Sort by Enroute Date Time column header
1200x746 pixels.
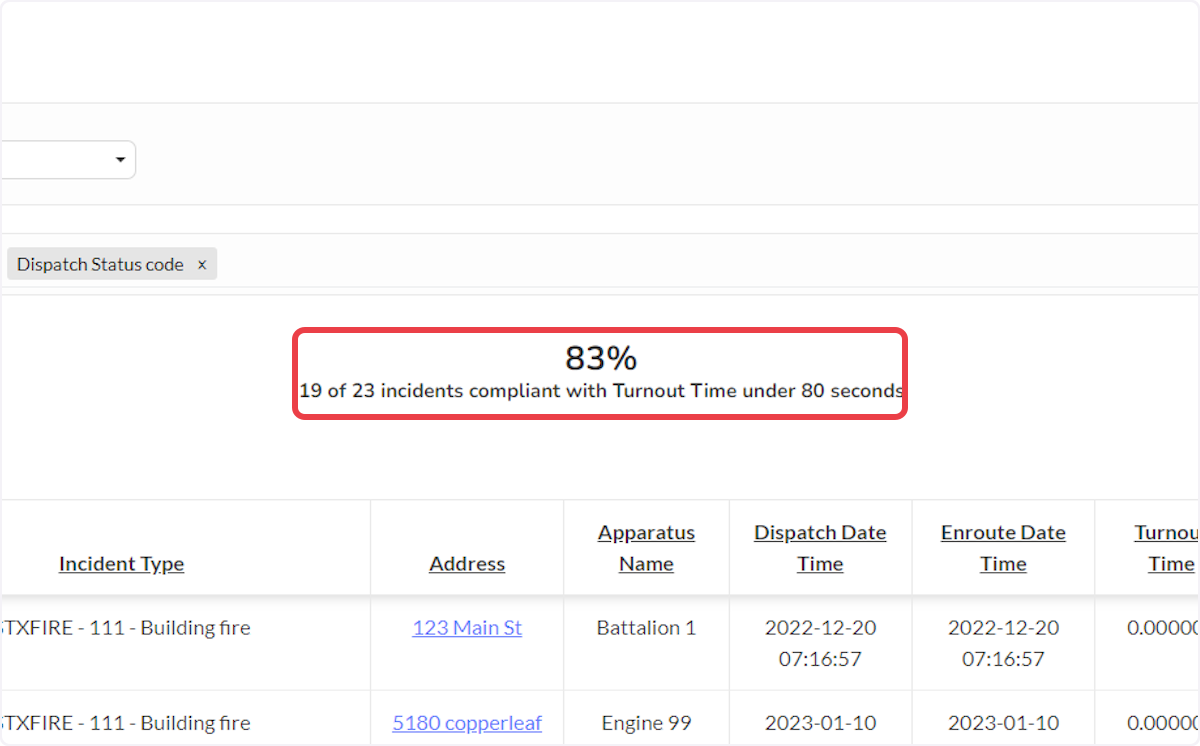pos(1003,548)
